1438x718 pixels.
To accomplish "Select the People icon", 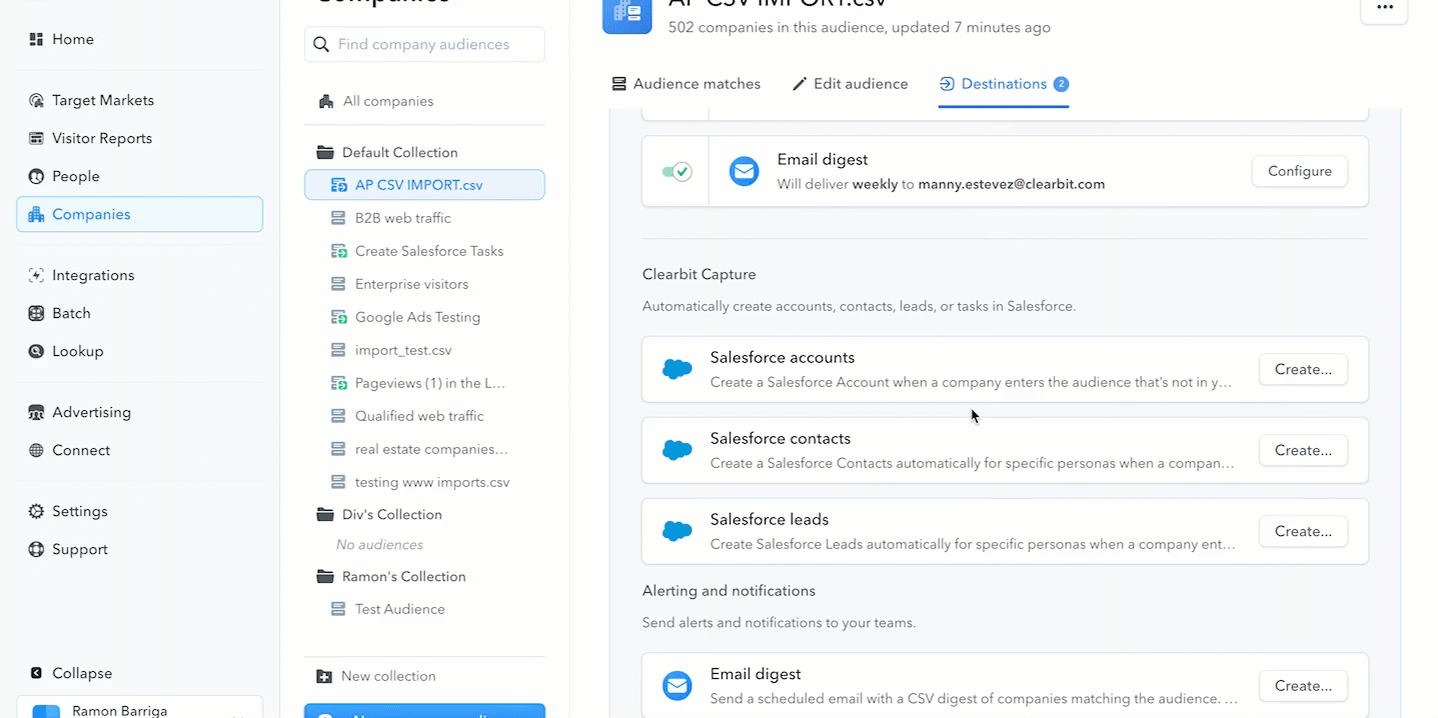I will pos(37,176).
